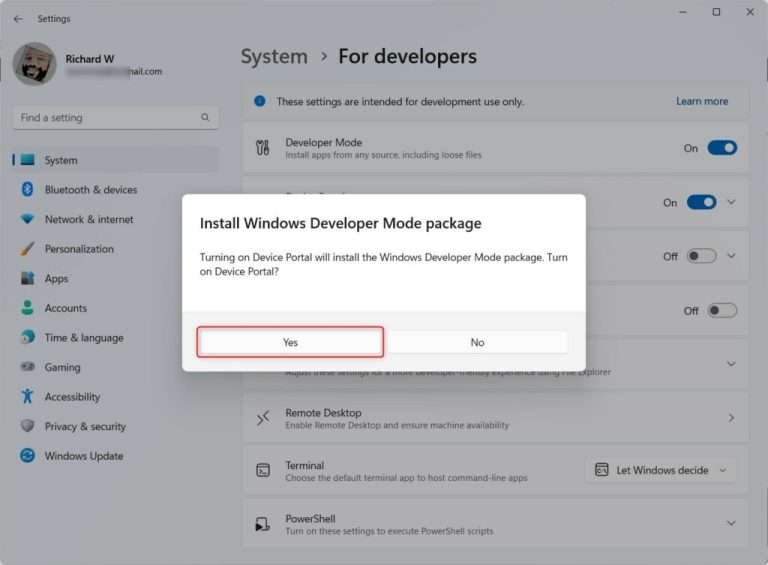Image resolution: width=768 pixels, height=565 pixels.
Task: Click 'Remote Desktop' row title text
Action: [x=323, y=413]
